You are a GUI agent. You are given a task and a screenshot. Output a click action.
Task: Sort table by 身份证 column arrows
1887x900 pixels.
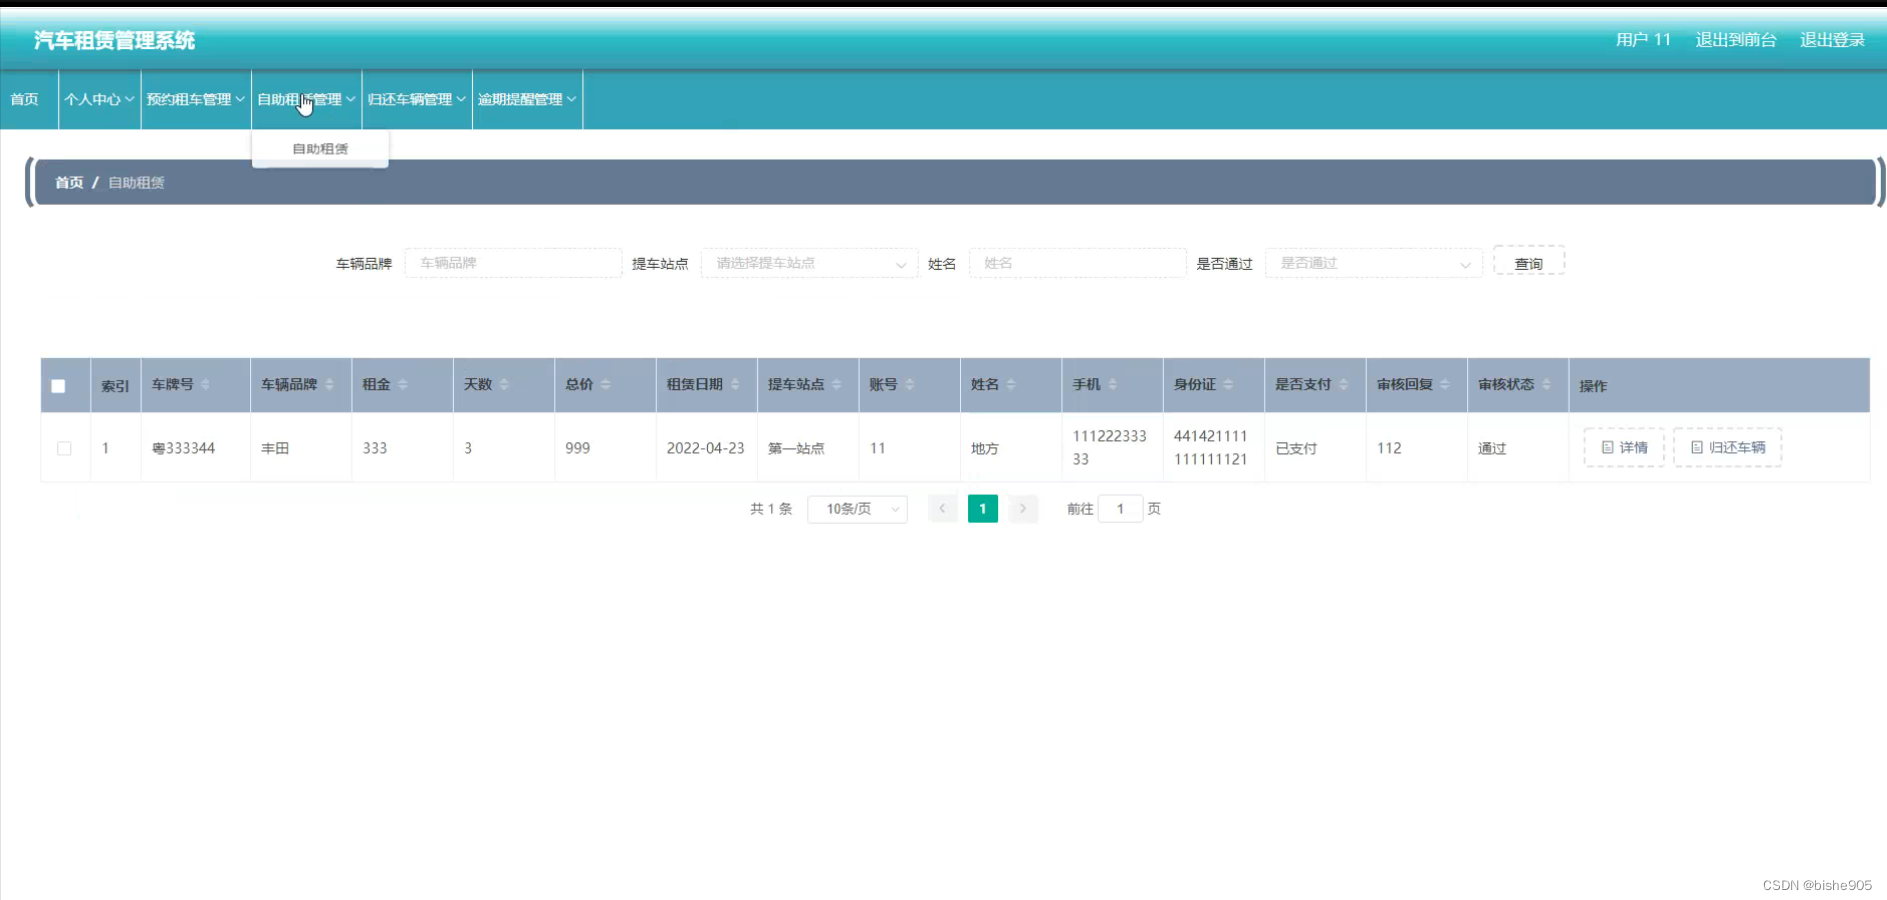pyautogui.click(x=1228, y=385)
